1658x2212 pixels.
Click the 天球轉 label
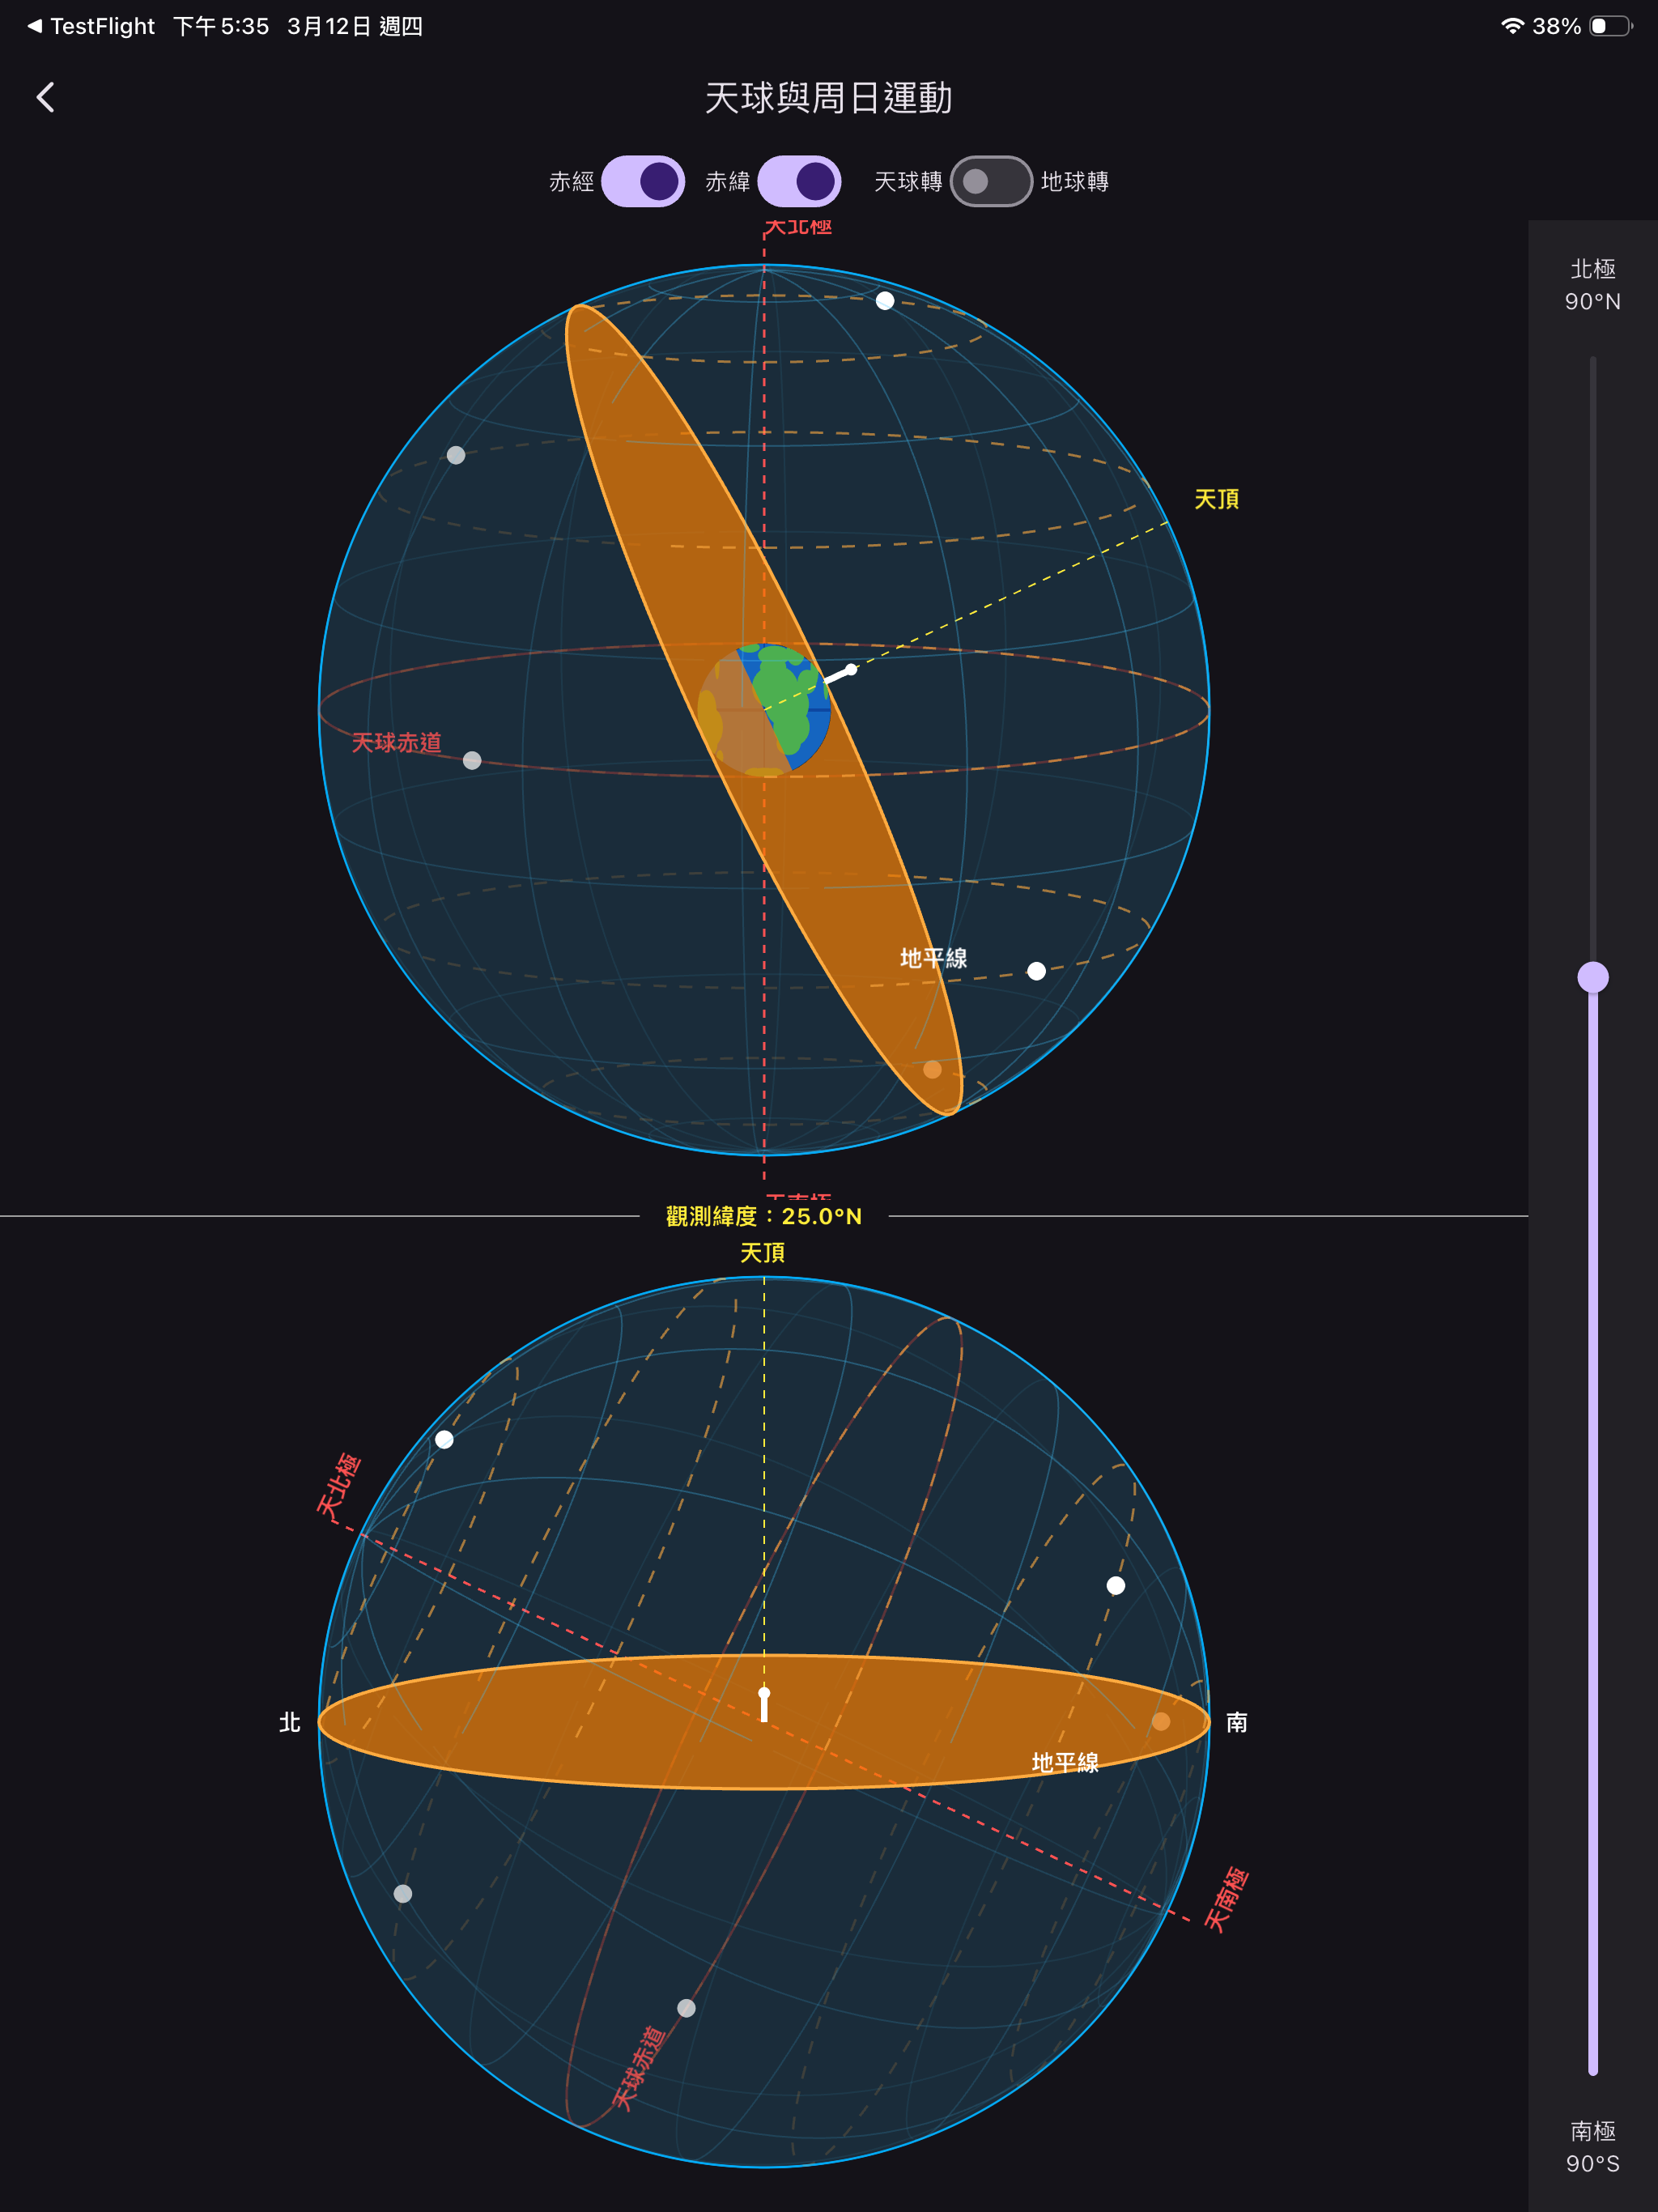[908, 181]
